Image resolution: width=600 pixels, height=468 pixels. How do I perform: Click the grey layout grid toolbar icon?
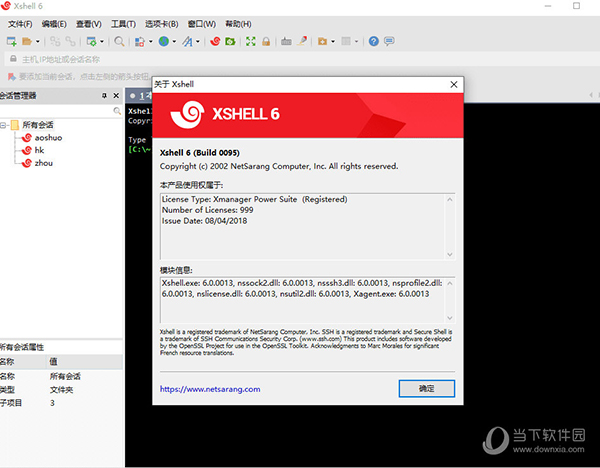tap(346, 41)
